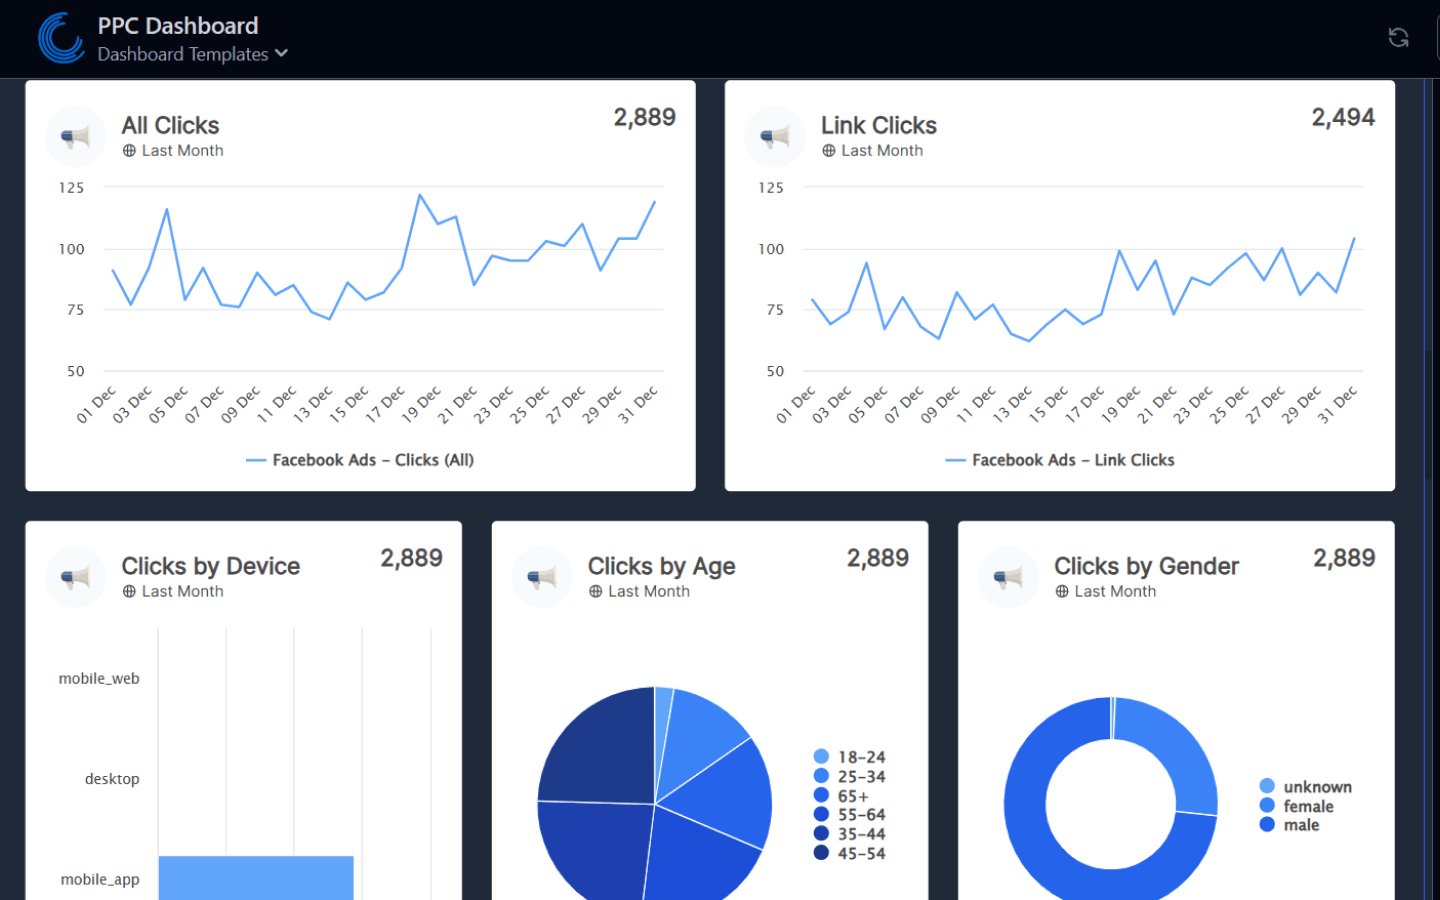Click the megaphone icon on All Clicks widget
This screenshot has height=900, width=1440.
[x=75, y=136]
